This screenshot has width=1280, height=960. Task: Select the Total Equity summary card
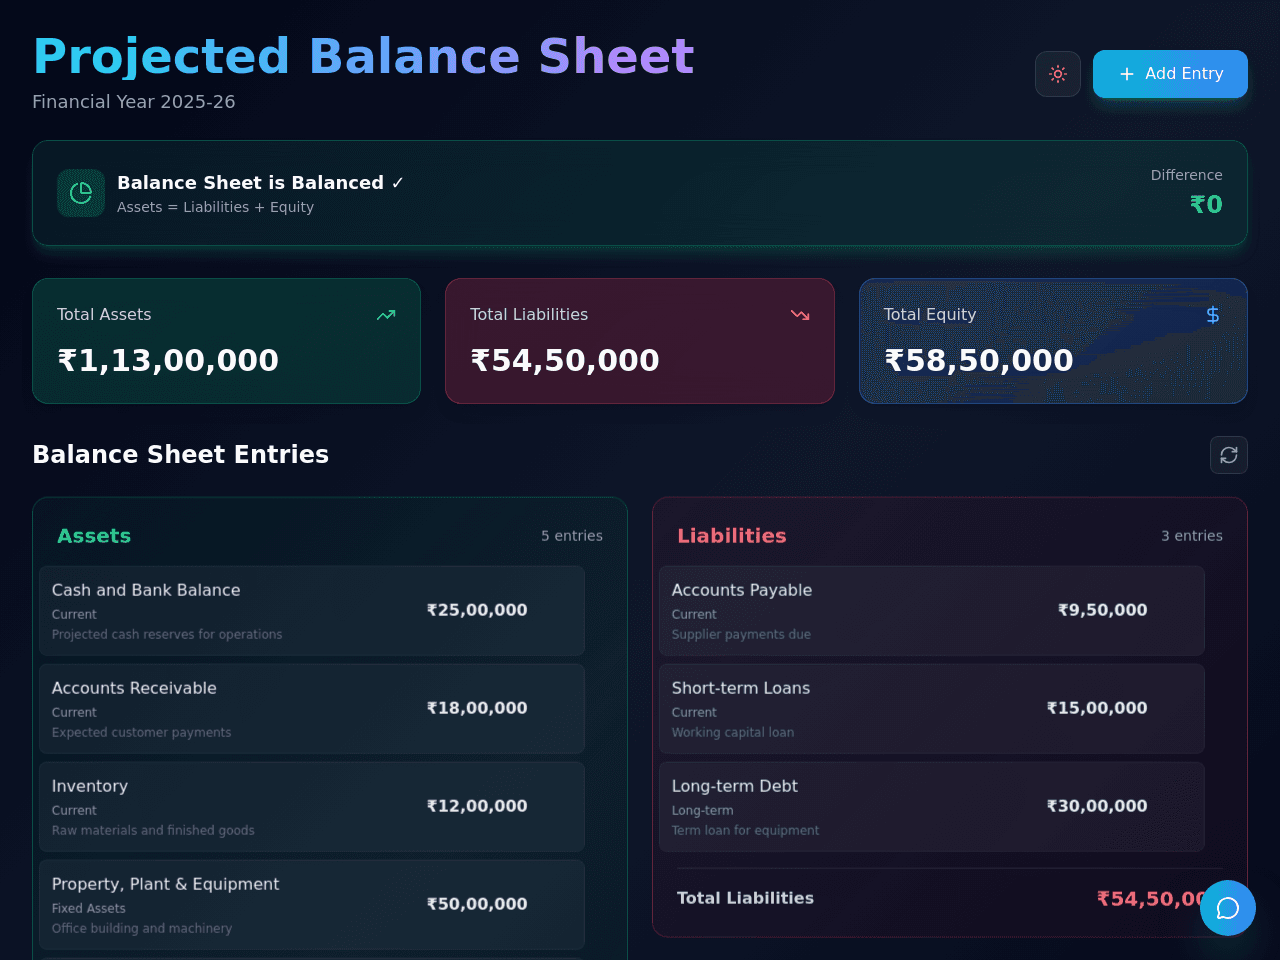1053,341
